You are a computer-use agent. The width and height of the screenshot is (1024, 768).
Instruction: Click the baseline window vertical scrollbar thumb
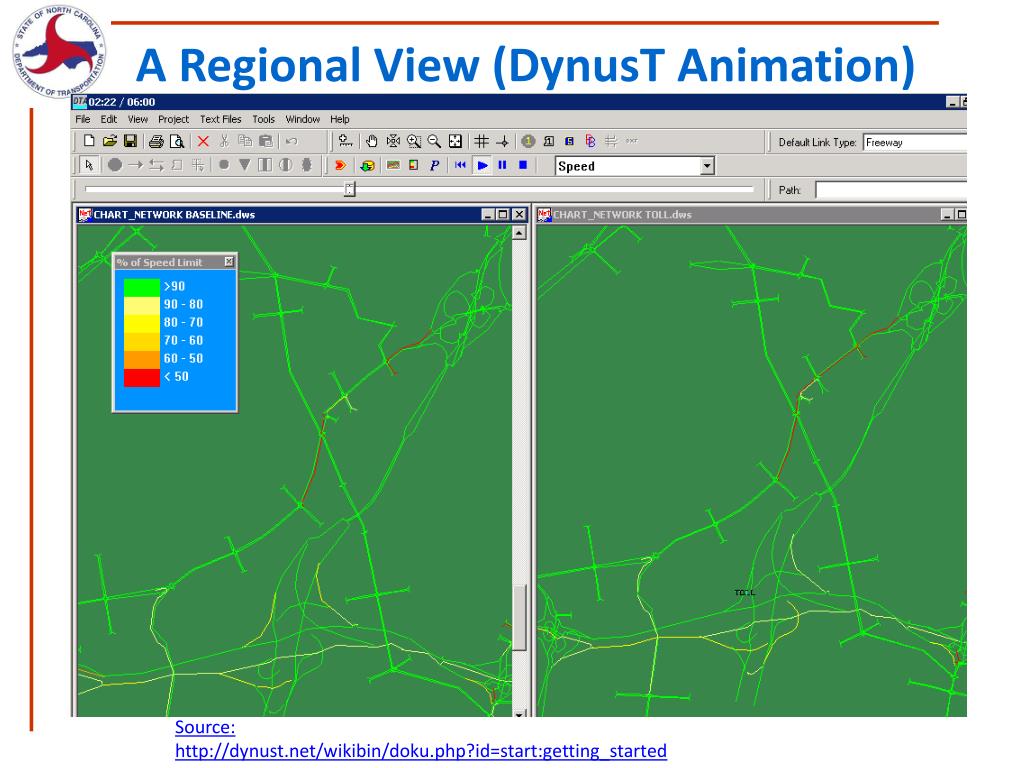point(519,617)
